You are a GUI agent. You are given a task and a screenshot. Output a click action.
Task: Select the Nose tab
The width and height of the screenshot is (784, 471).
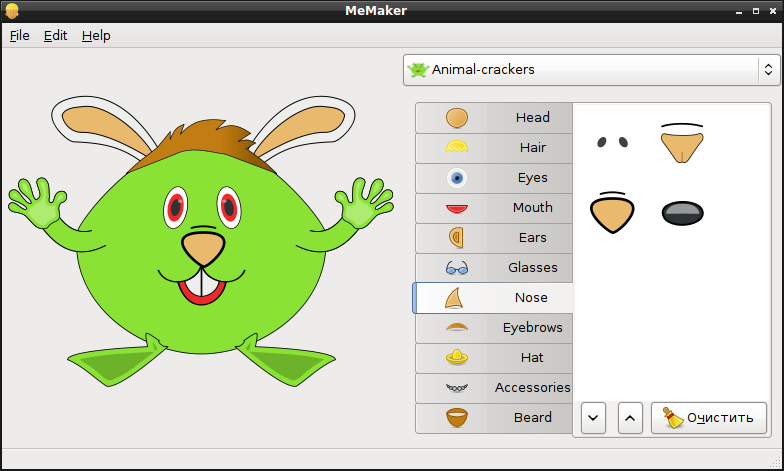click(x=493, y=298)
